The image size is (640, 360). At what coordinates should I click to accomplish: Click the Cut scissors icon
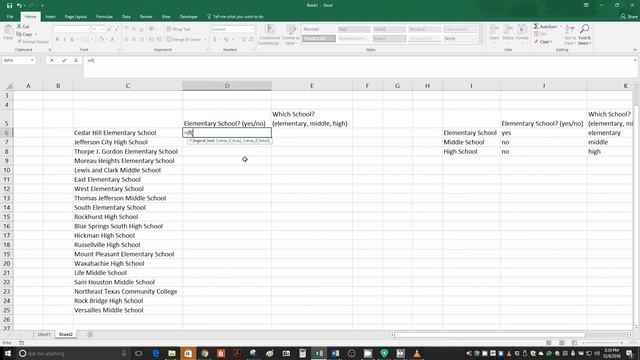pyautogui.click(x=20, y=27)
